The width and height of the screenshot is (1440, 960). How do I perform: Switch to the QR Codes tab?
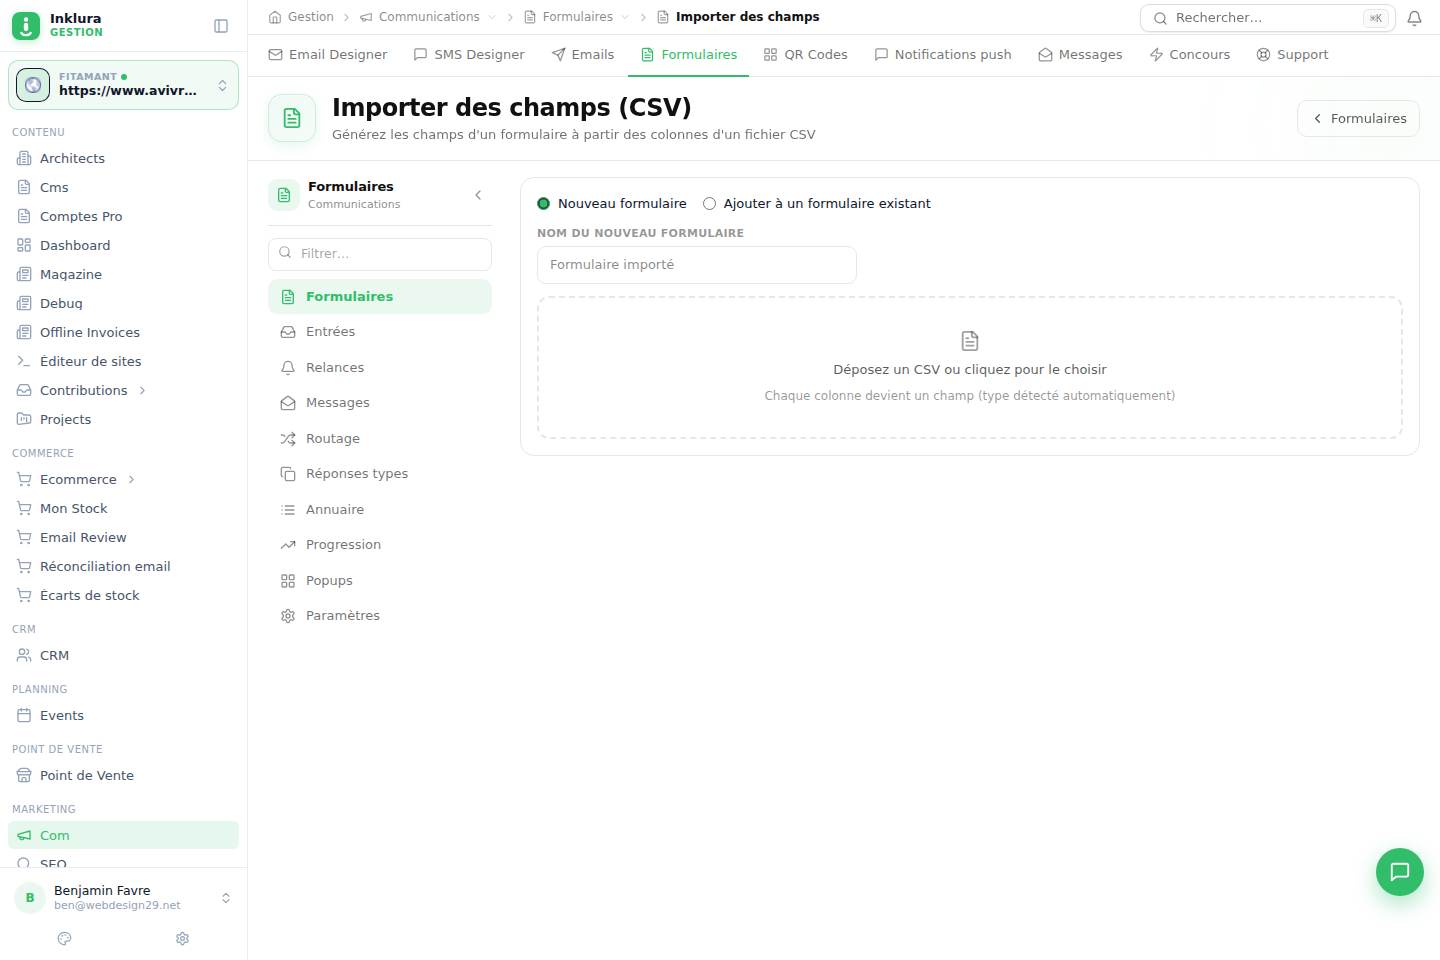click(805, 54)
